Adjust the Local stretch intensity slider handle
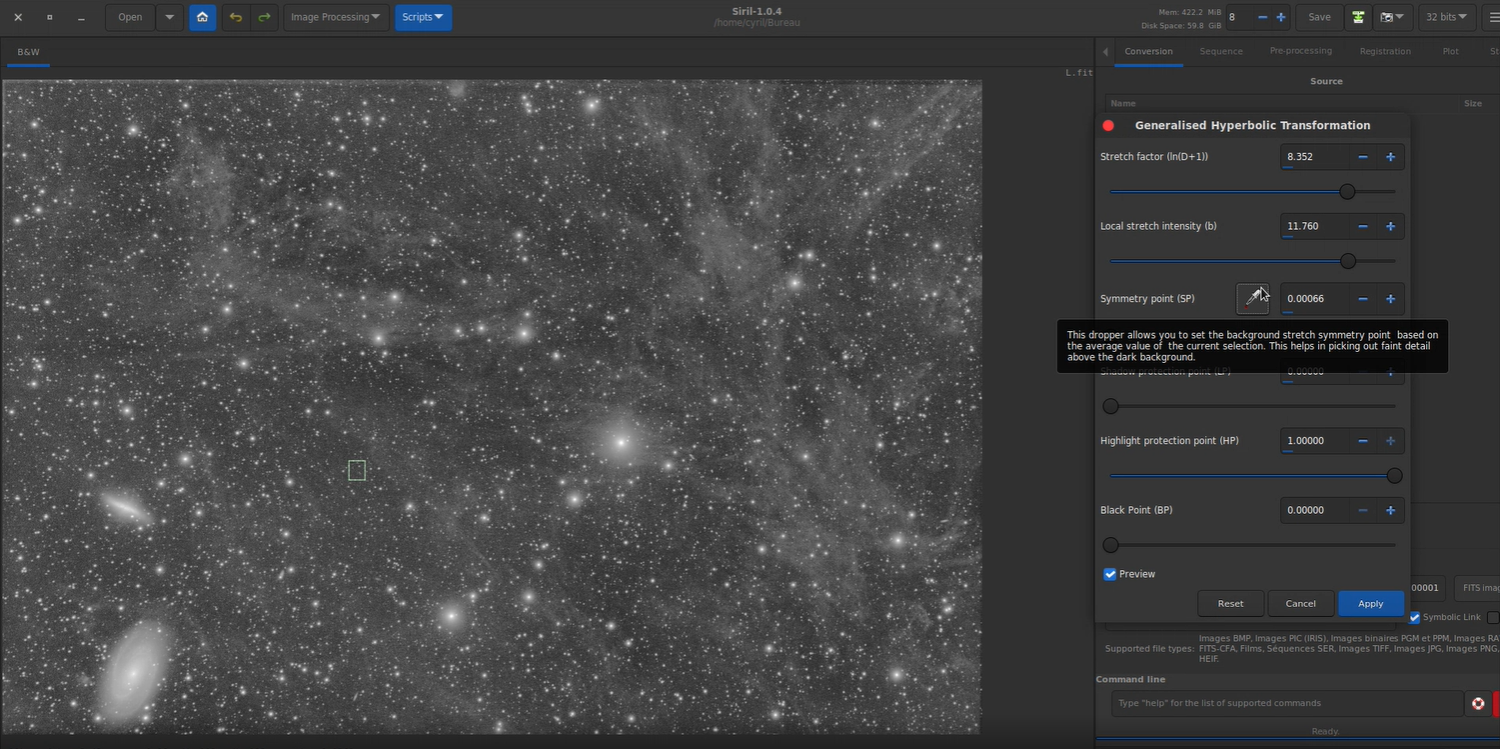Viewport: 1500px width, 749px height. tap(1348, 261)
